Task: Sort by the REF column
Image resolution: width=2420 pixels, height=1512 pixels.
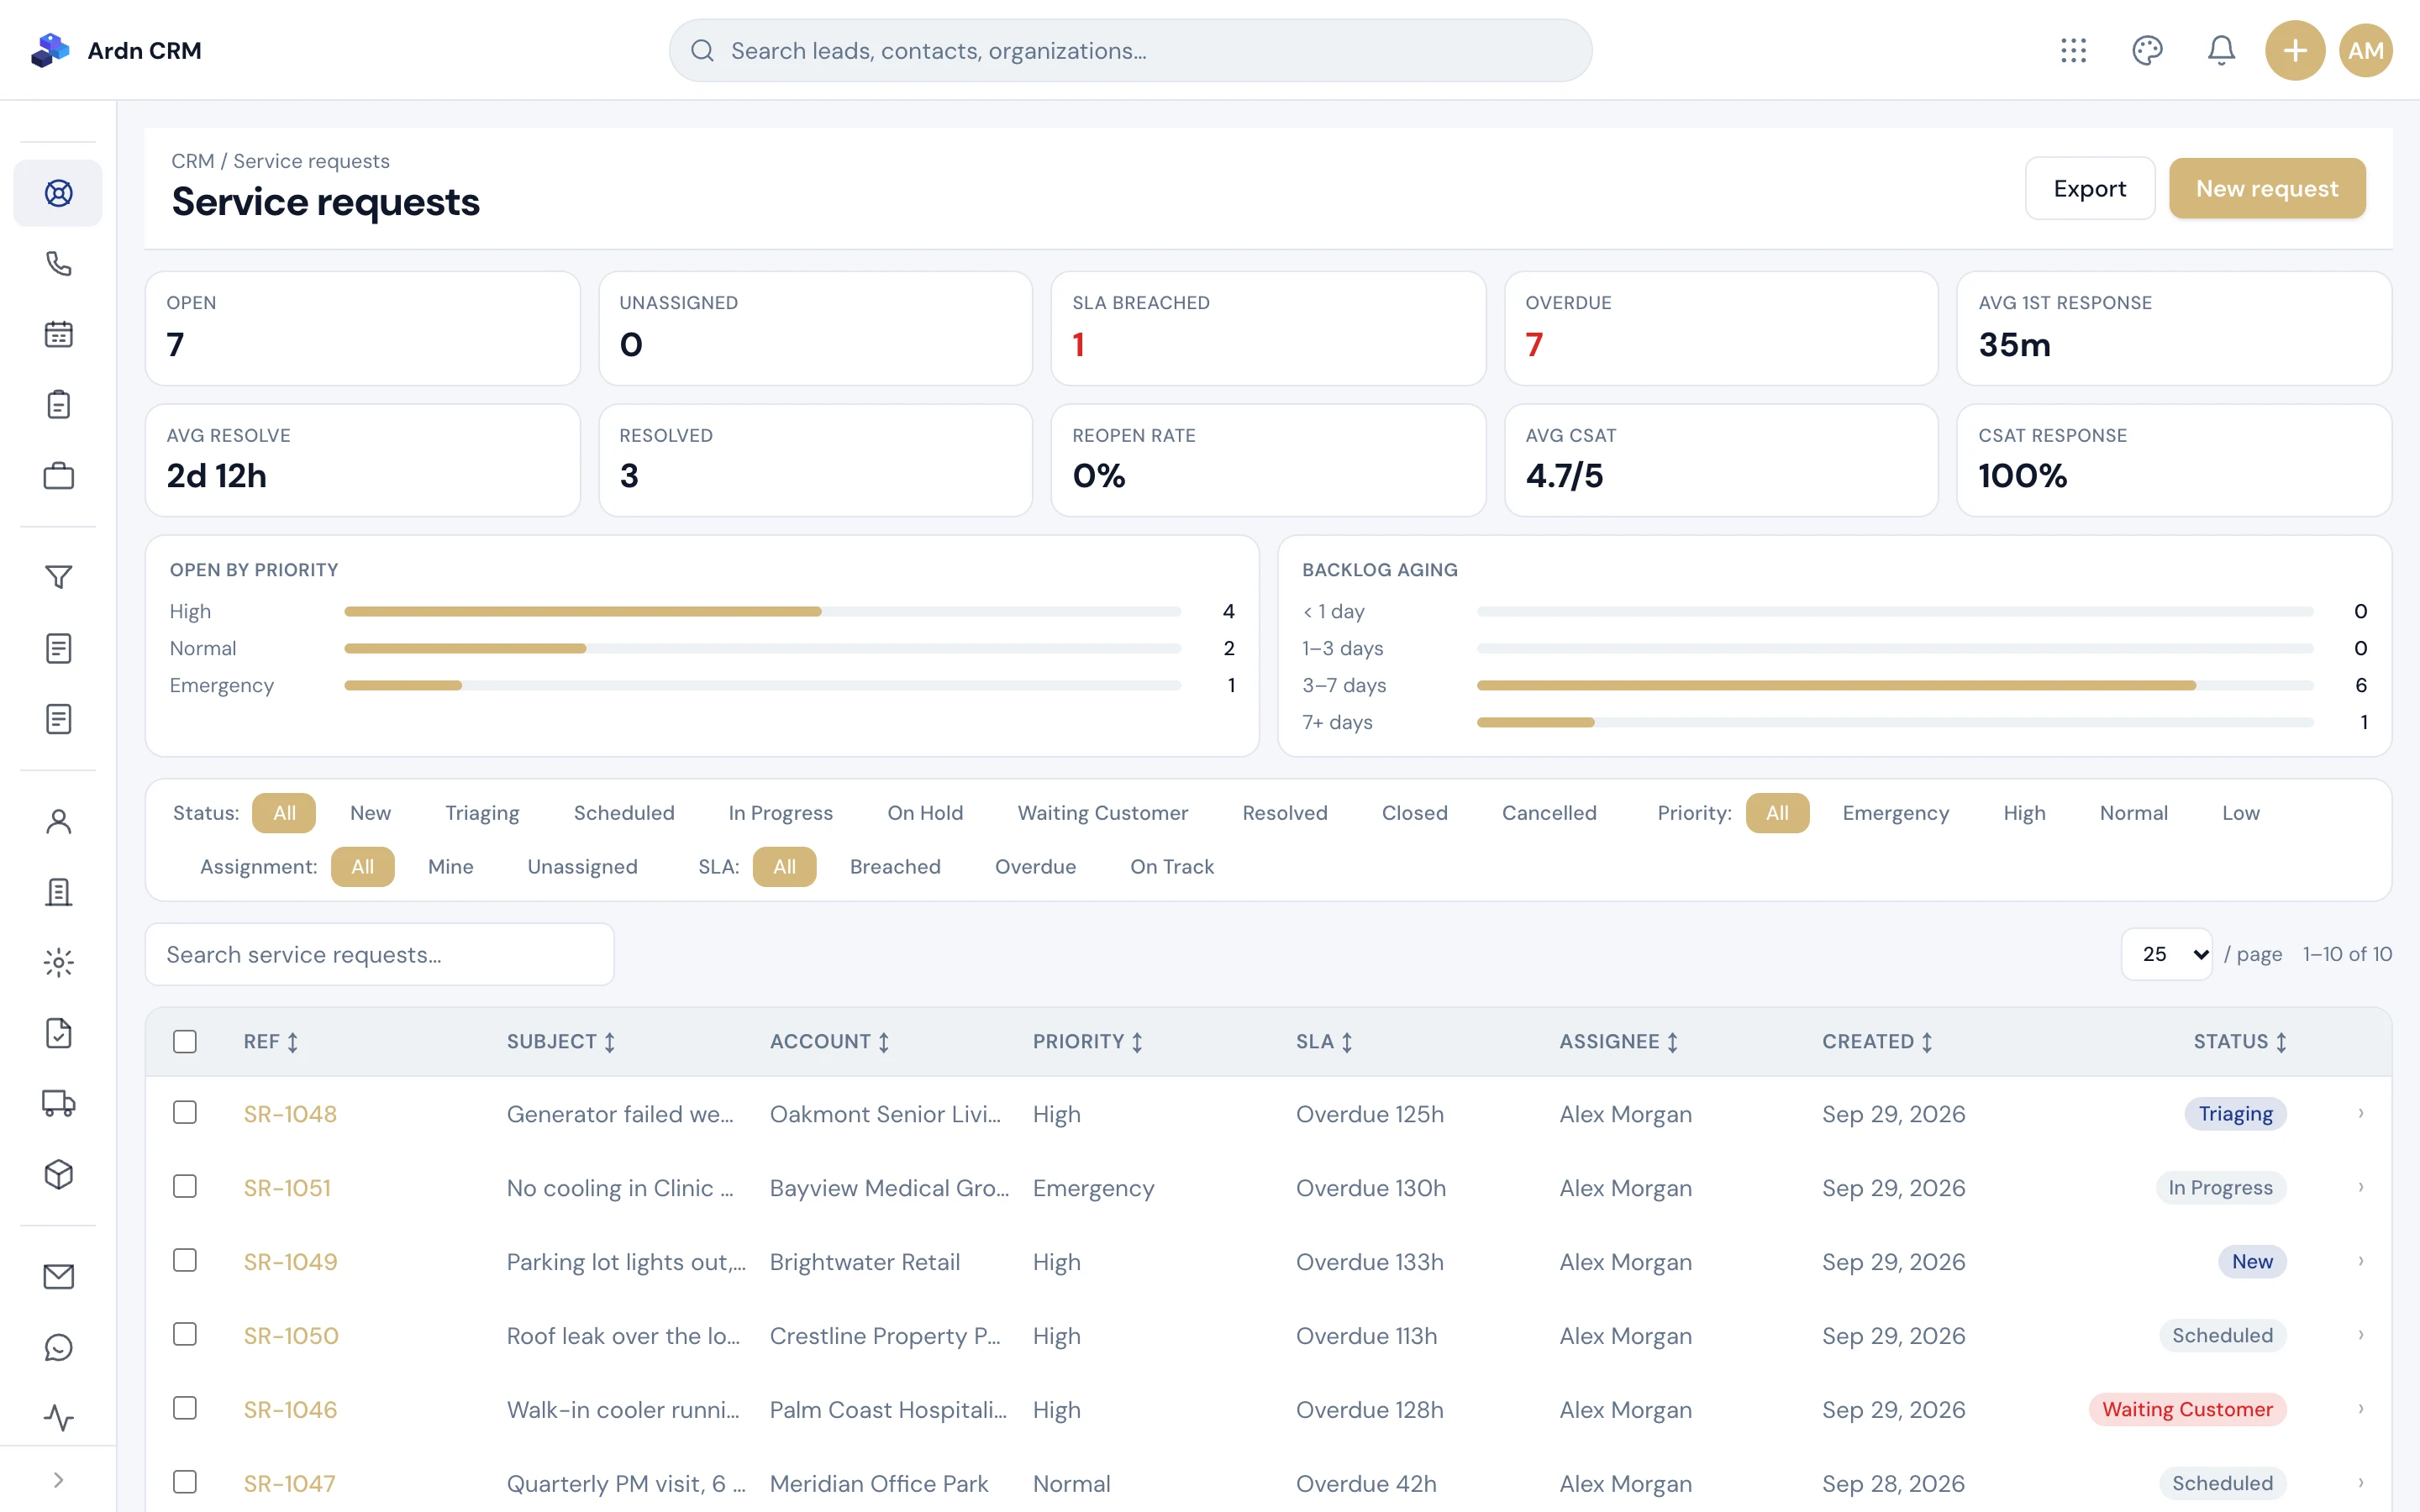Action: 271,1042
